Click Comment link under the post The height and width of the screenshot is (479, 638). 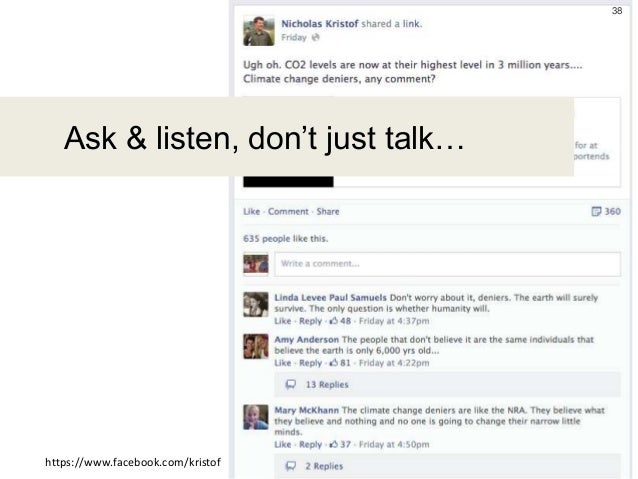coord(288,211)
